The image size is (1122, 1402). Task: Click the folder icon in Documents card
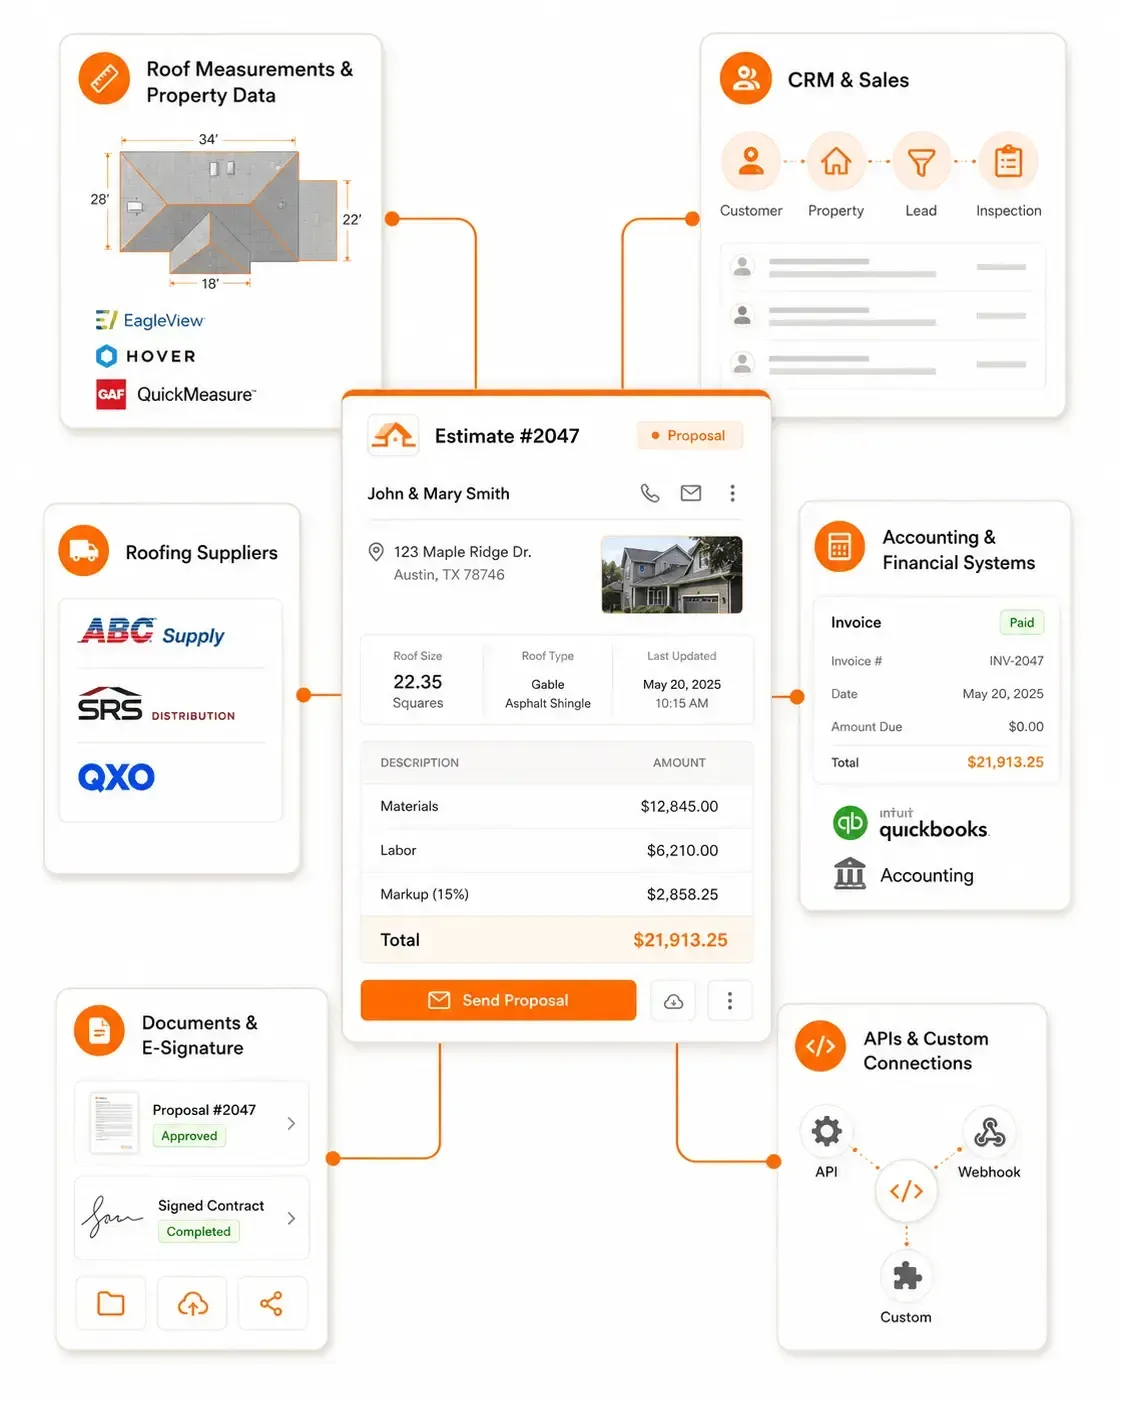tap(111, 1303)
